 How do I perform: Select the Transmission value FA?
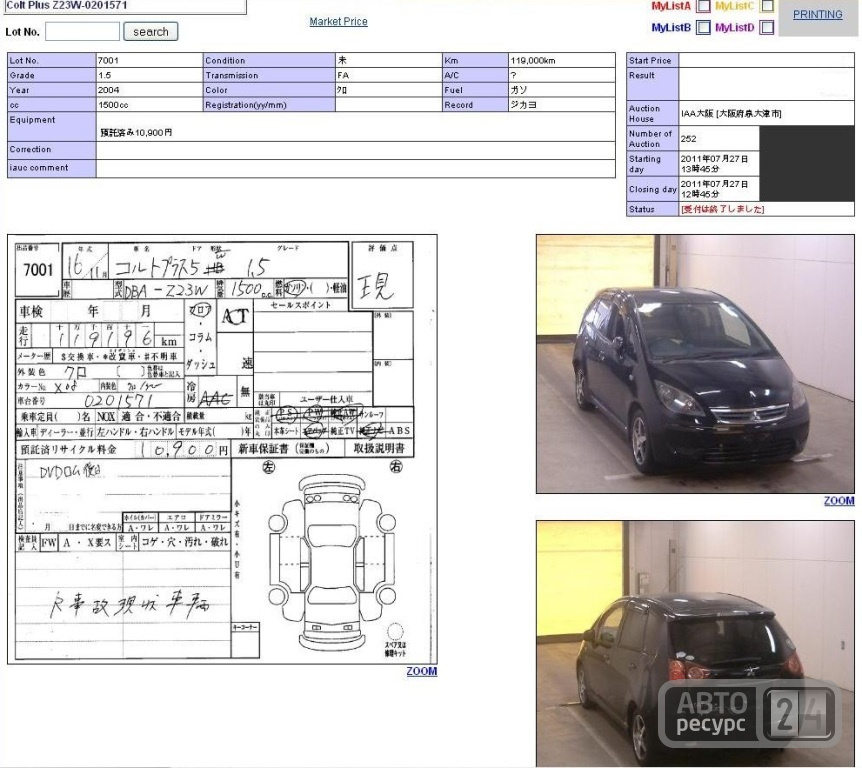tap(343, 75)
